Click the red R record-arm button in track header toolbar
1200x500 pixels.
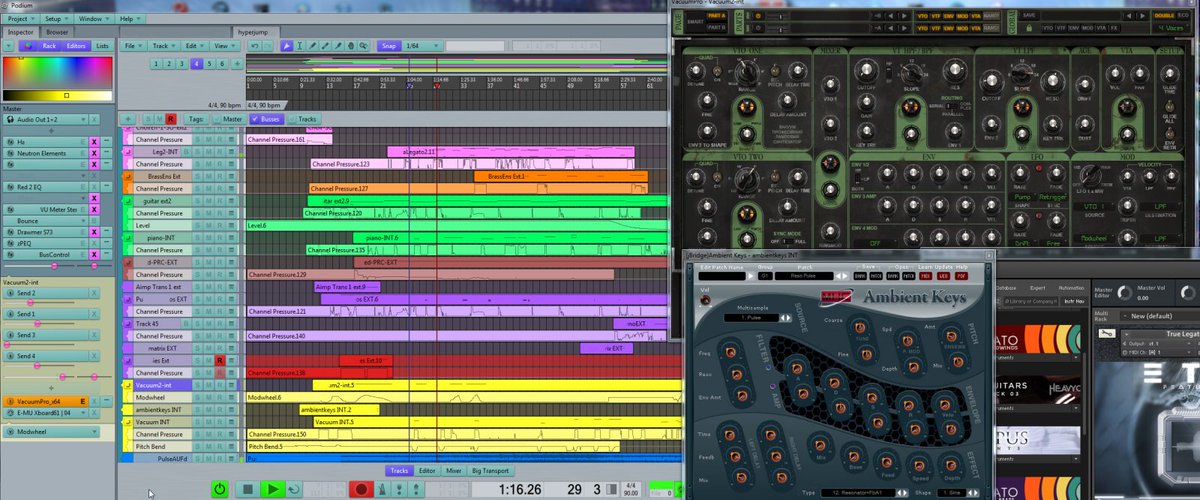click(x=170, y=119)
